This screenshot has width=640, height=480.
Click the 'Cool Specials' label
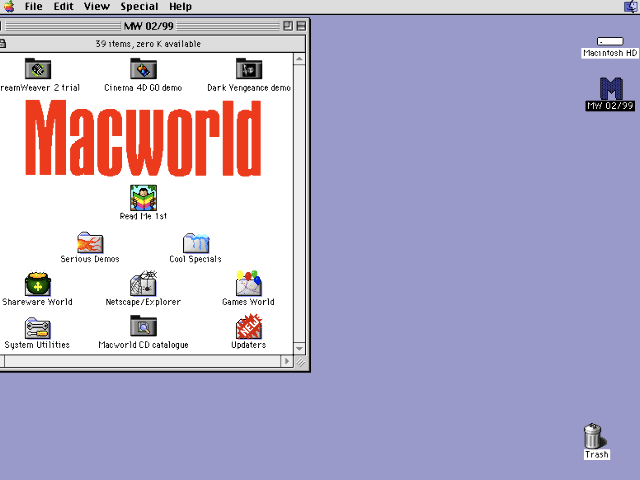click(196, 259)
